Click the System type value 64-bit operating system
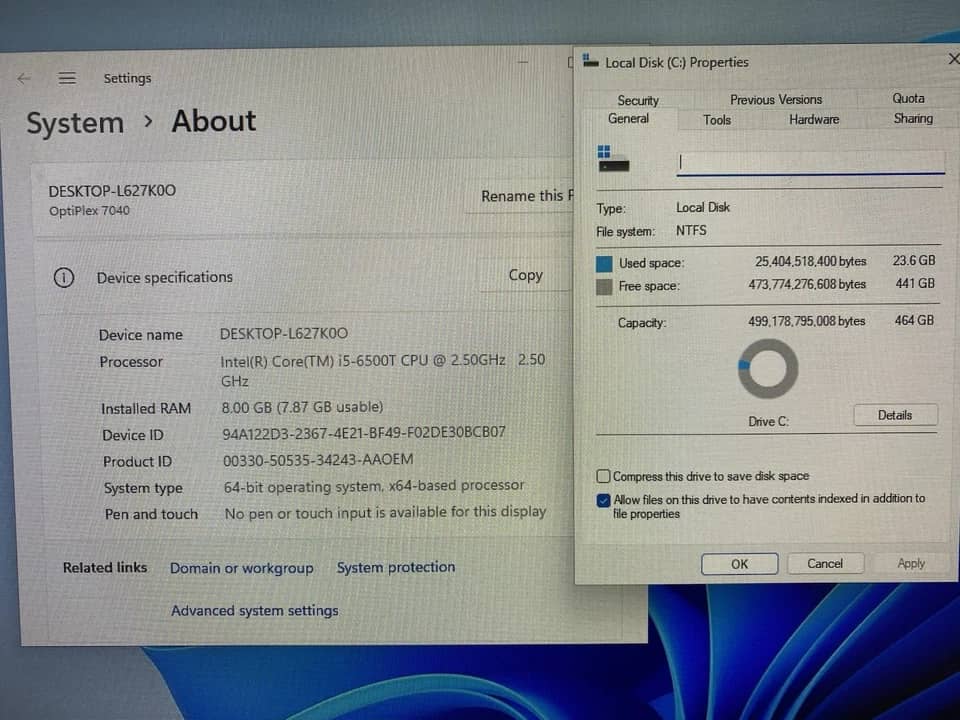This screenshot has height=720, width=960. click(x=373, y=486)
